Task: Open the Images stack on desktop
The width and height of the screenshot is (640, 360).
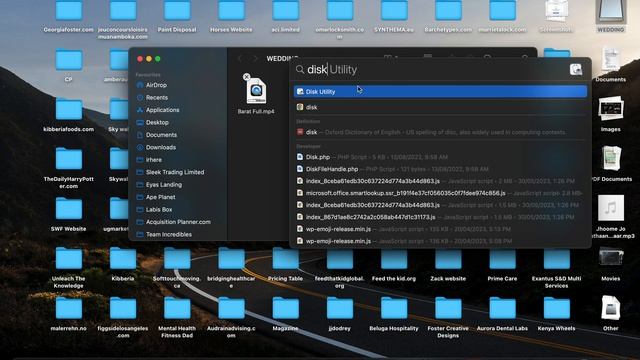Action: (x=611, y=114)
